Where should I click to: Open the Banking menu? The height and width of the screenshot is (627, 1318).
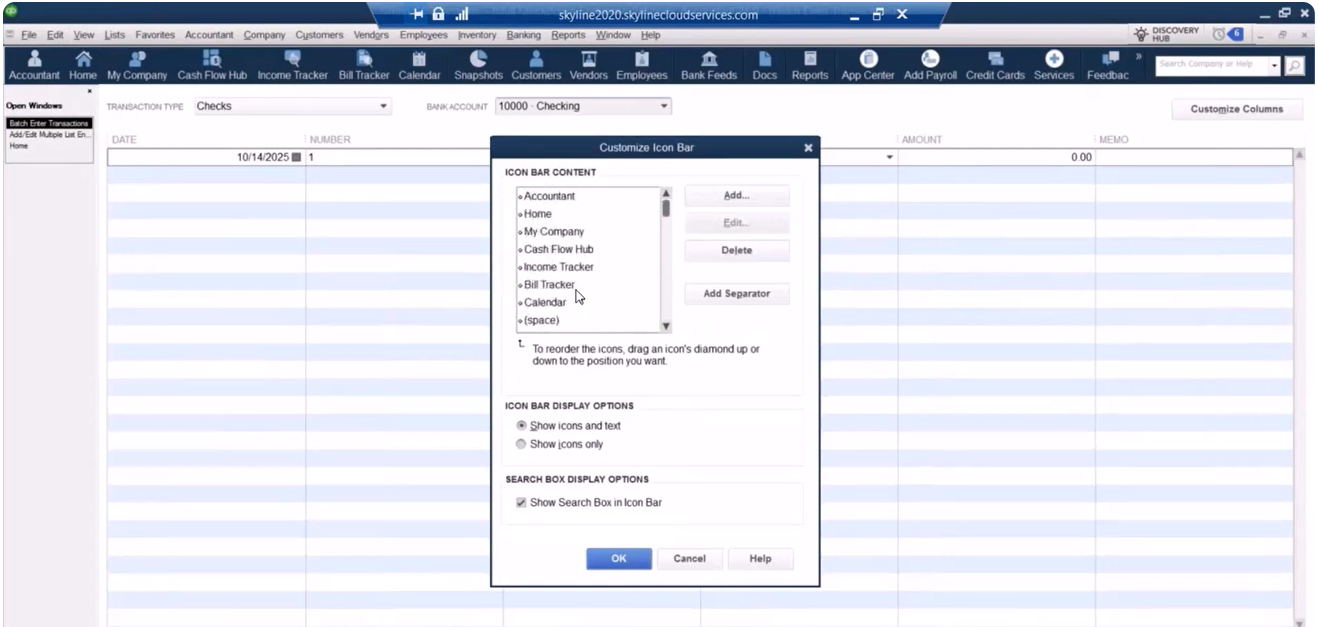coord(523,36)
